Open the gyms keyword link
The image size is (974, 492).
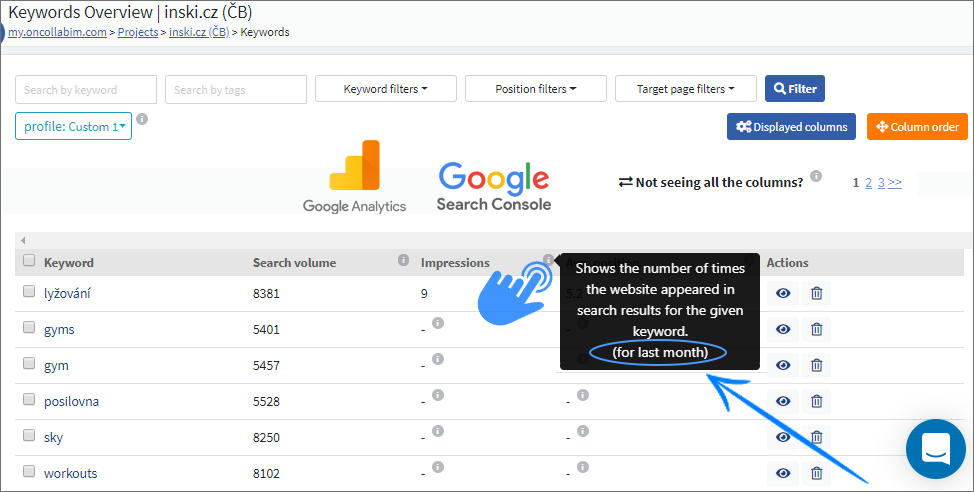(x=59, y=330)
